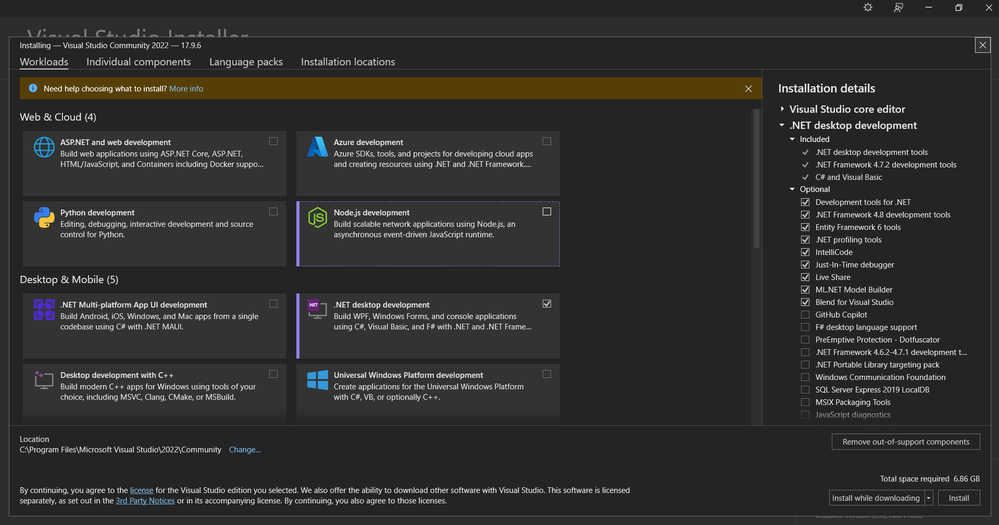This screenshot has width=999, height=525.
Task: Click the Universal Windows Platform logo icon
Action: click(x=317, y=380)
